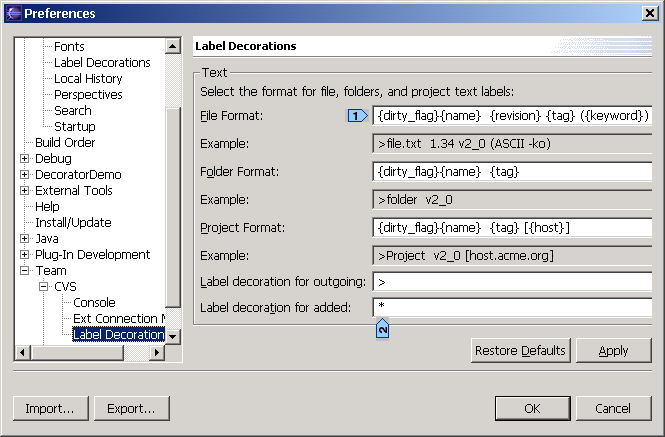
Task: Click the tree scroll down arrow
Action: click(x=173, y=336)
